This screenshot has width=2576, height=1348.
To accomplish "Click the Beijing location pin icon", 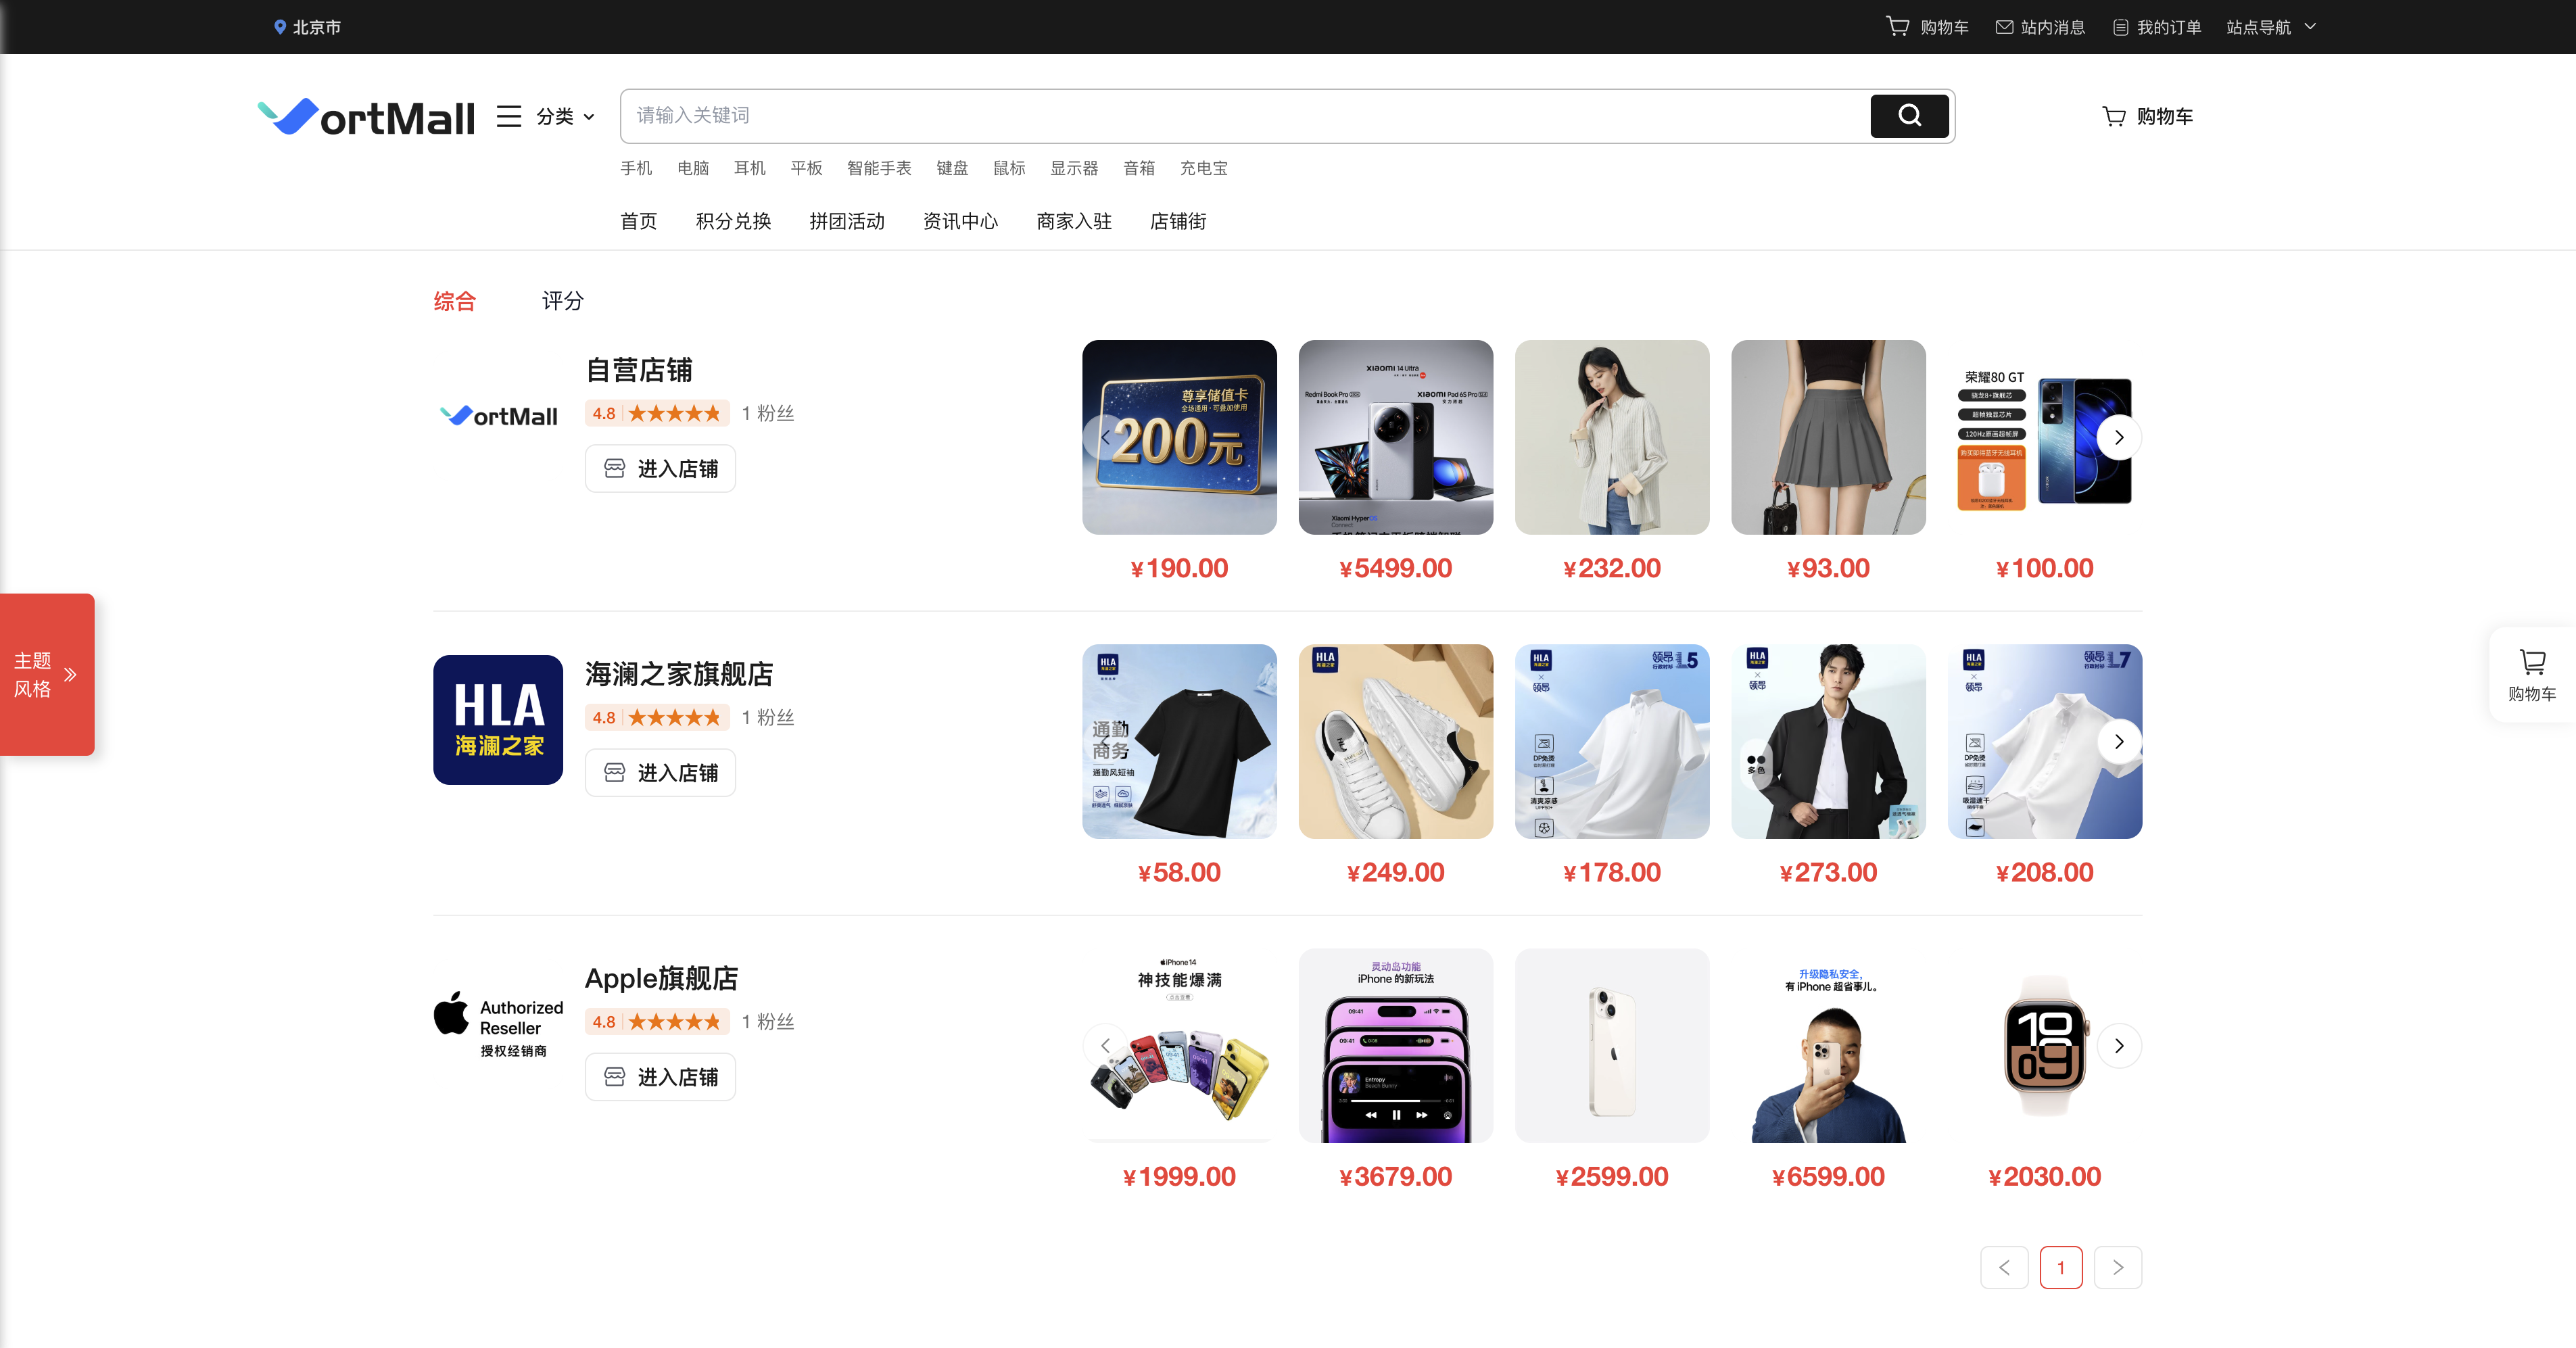I will coord(280,27).
